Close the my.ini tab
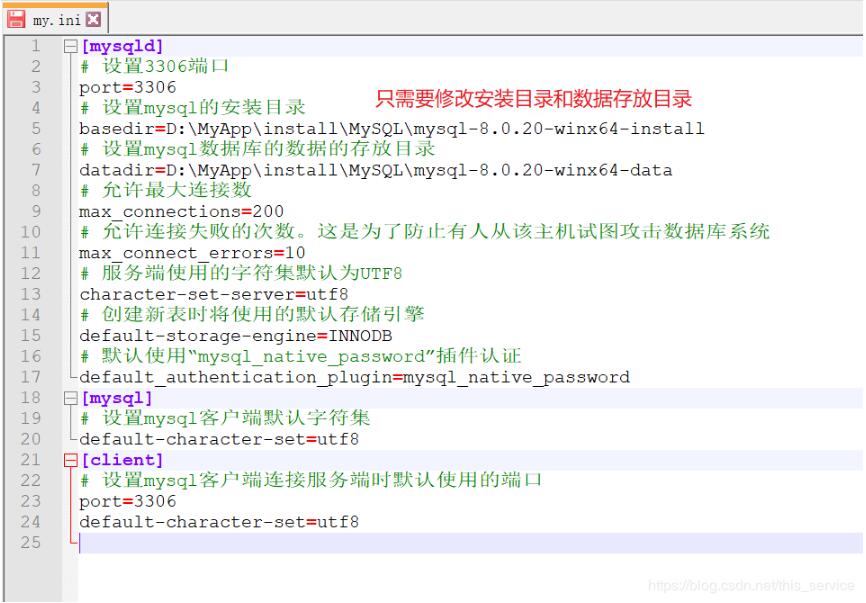 pos(94,19)
